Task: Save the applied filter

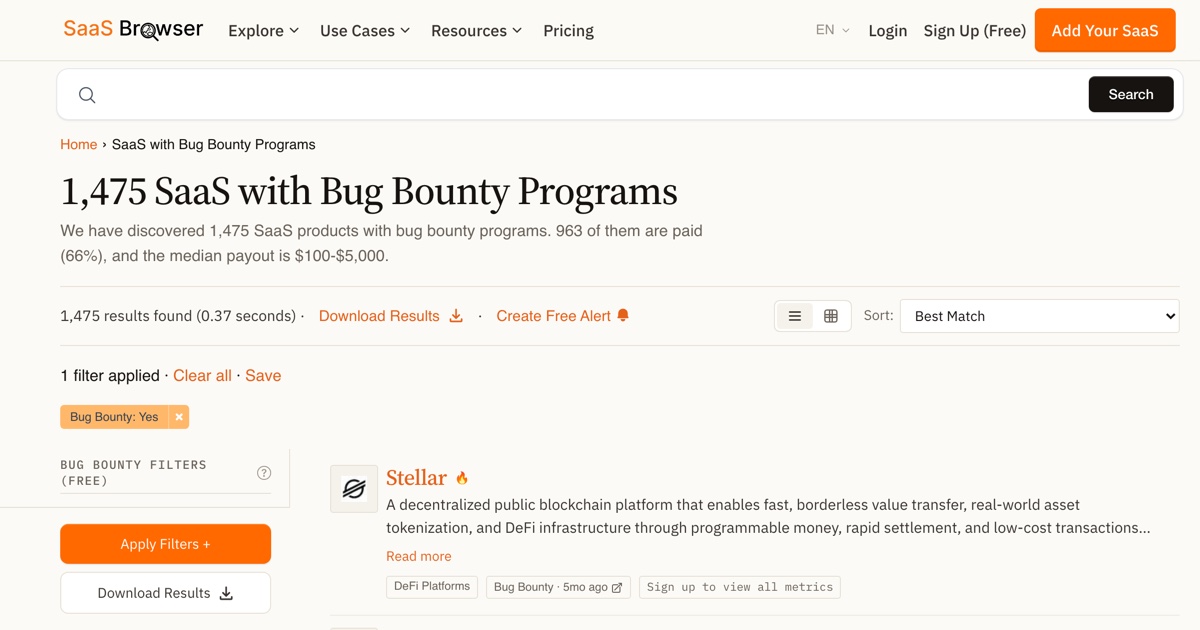Action: tap(263, 376)
